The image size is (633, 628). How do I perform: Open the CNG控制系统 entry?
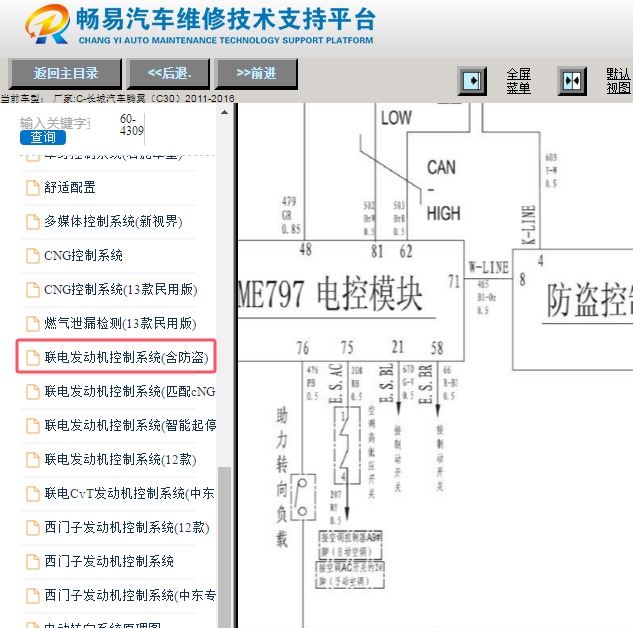pos(83,255)
